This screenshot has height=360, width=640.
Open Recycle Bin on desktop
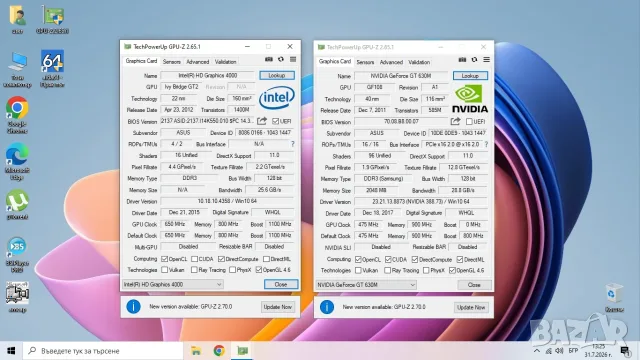[614, 297]
